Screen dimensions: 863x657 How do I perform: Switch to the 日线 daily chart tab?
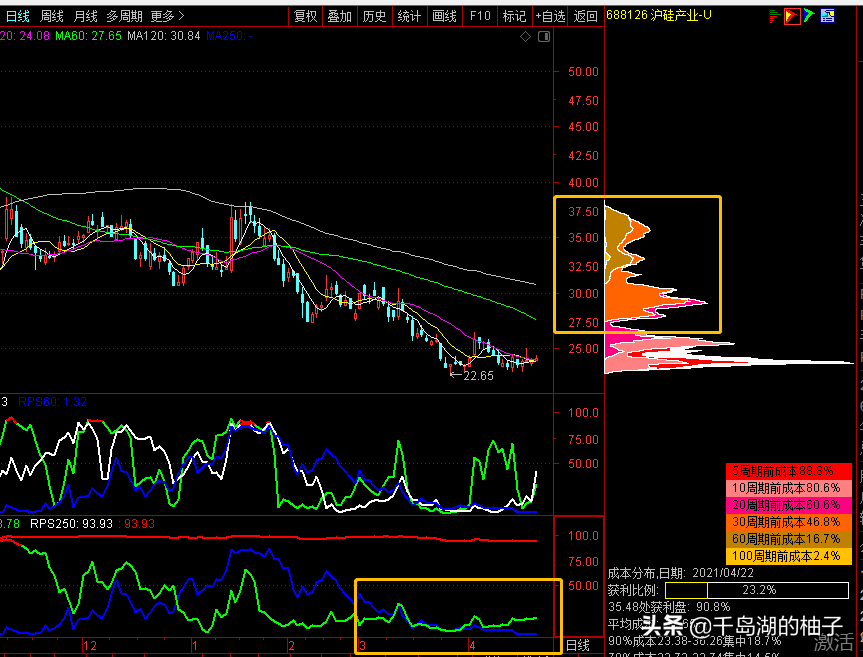(17, 17)
